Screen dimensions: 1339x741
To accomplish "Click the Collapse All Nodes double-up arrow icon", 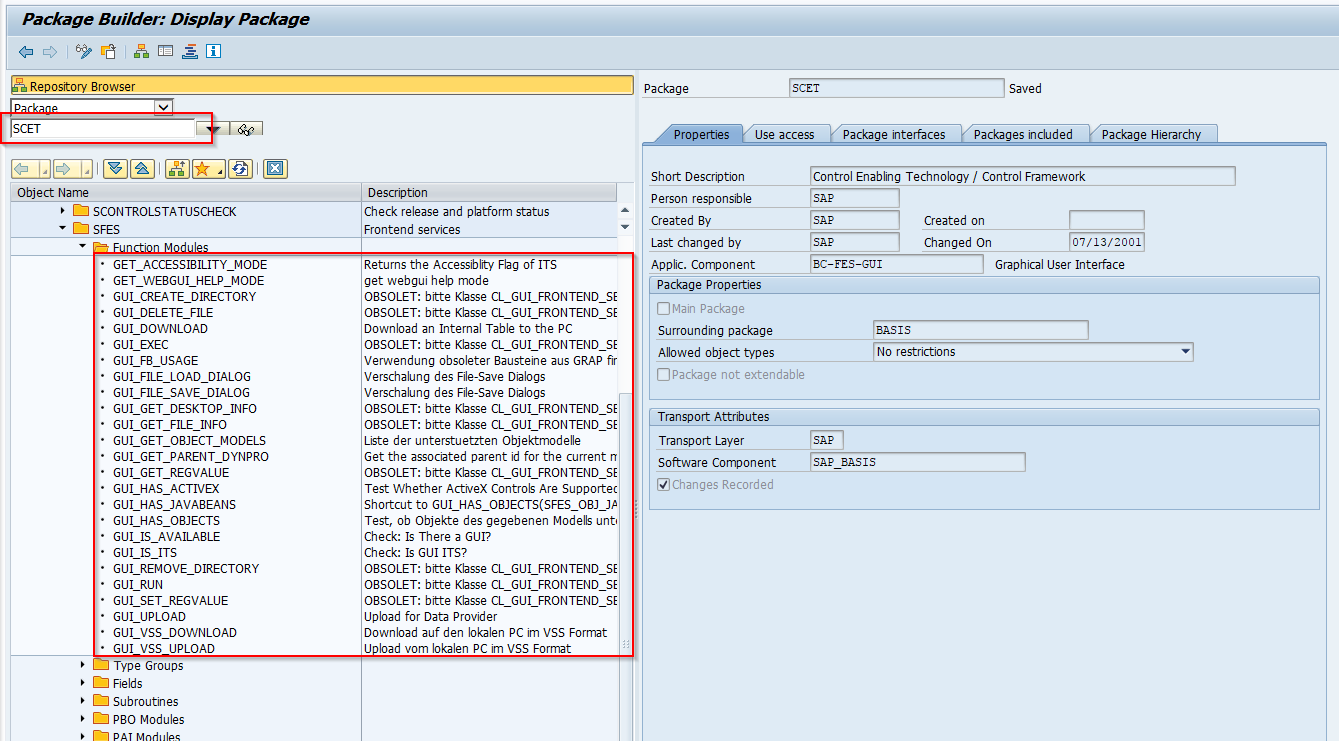I will pos(142,169).
